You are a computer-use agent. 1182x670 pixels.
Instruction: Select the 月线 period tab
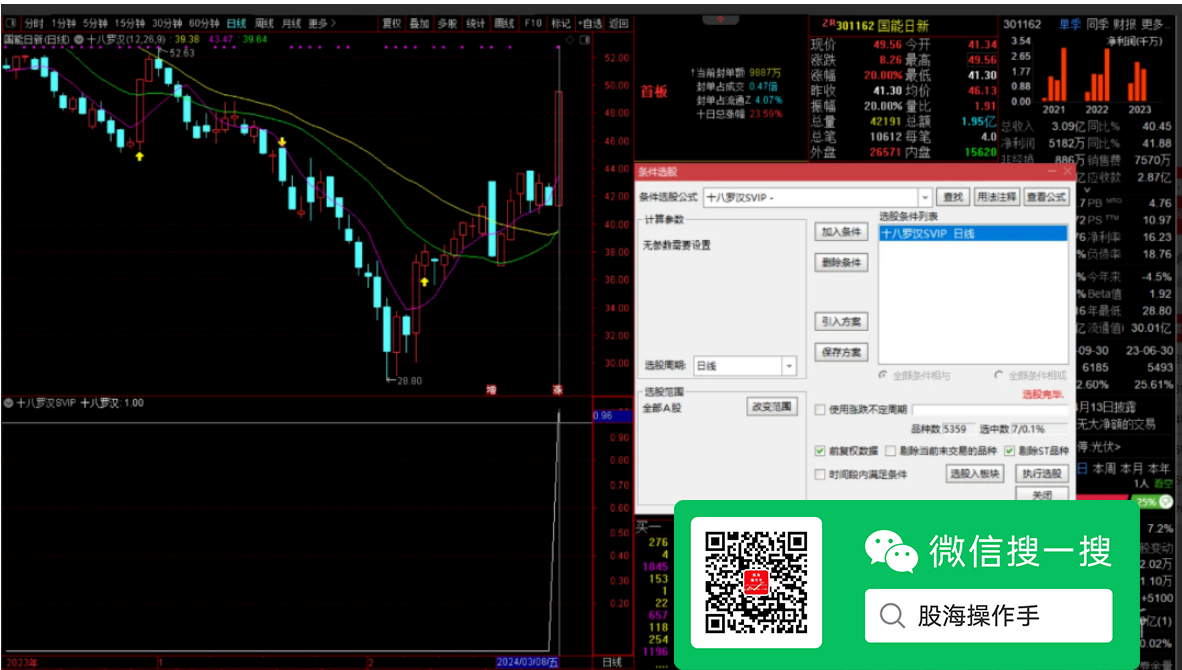[291, 23]
